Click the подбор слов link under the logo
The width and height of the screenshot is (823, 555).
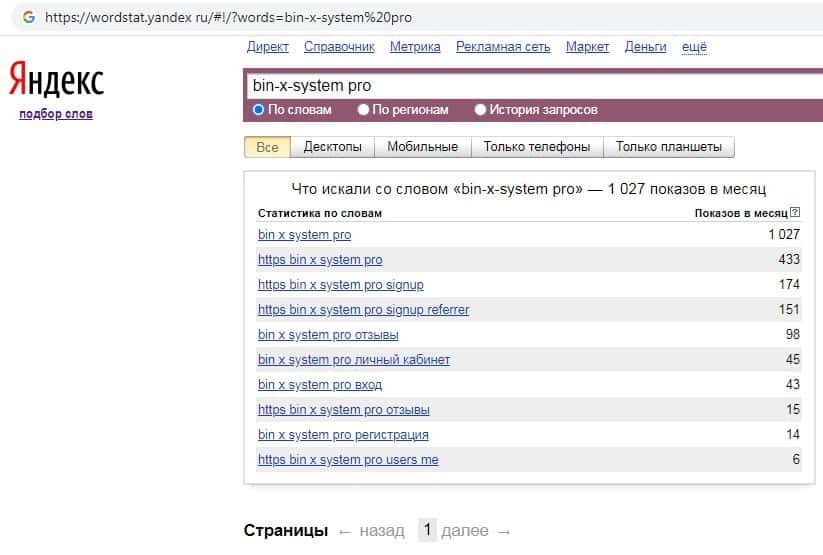[x=56, y=114]
